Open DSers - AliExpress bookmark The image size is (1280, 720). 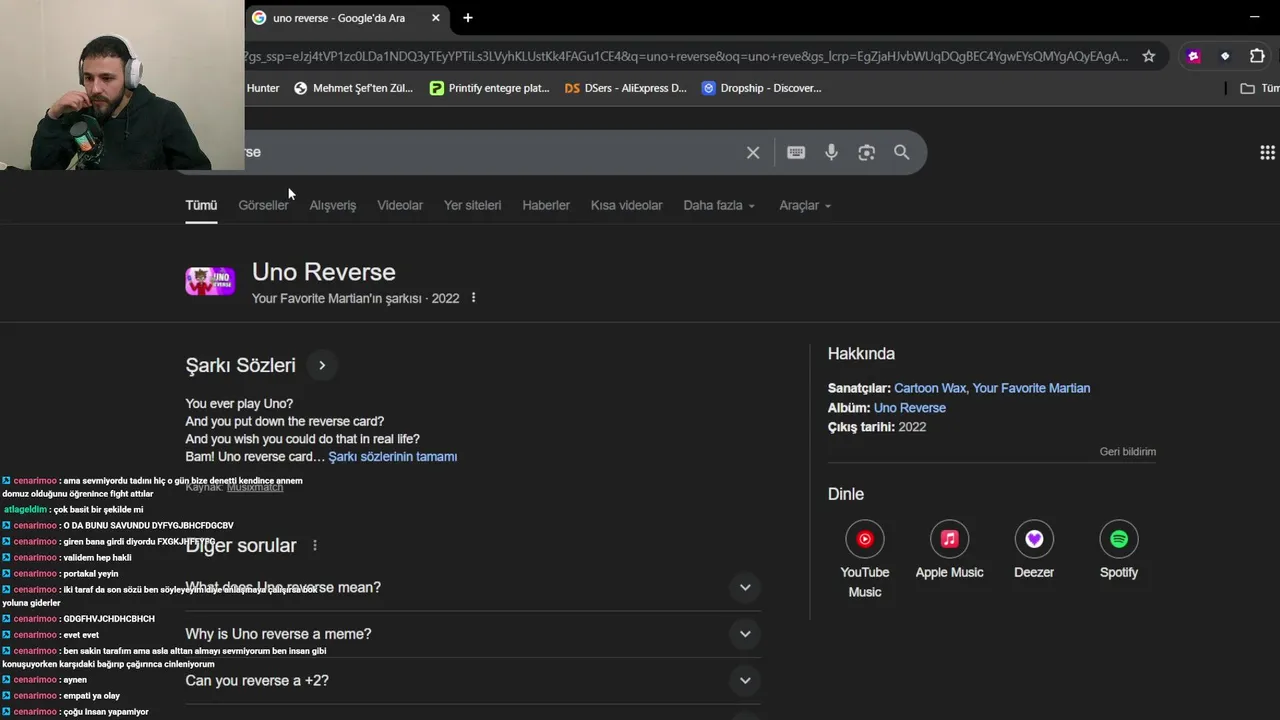(625, 88)
